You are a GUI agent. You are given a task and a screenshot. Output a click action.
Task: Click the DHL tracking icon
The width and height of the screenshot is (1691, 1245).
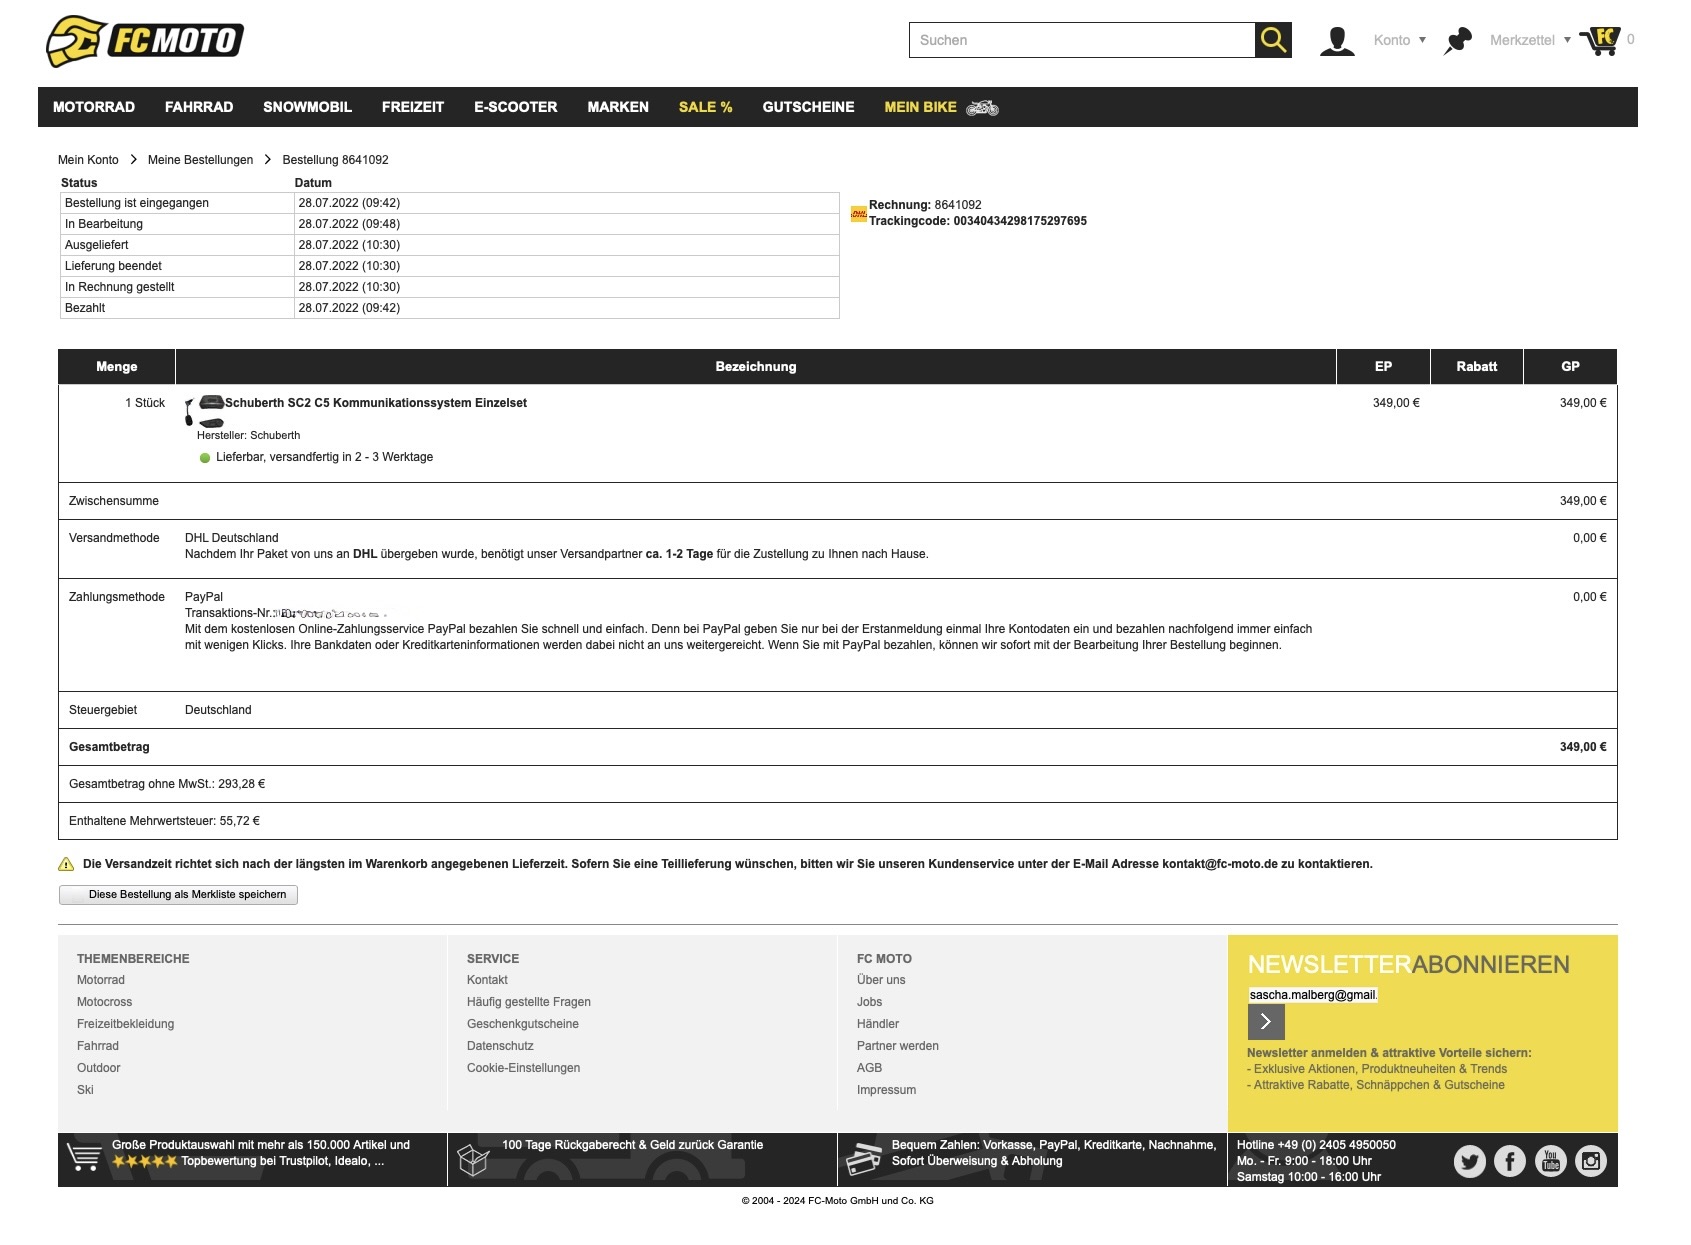point(858,213)
